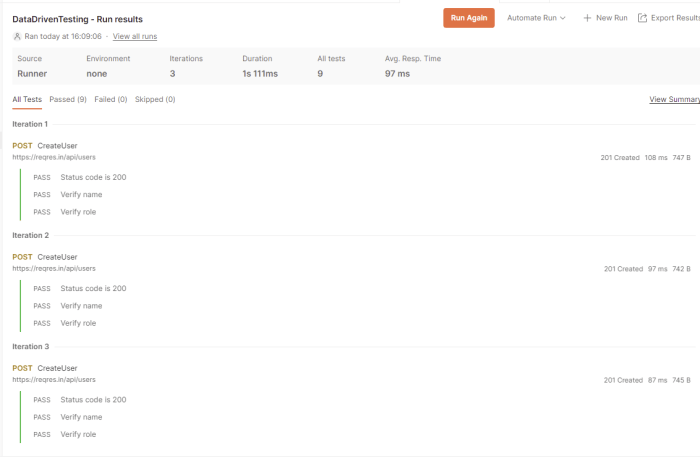
Task: Click the Iteration 1 heading
Action: (30, 124)
